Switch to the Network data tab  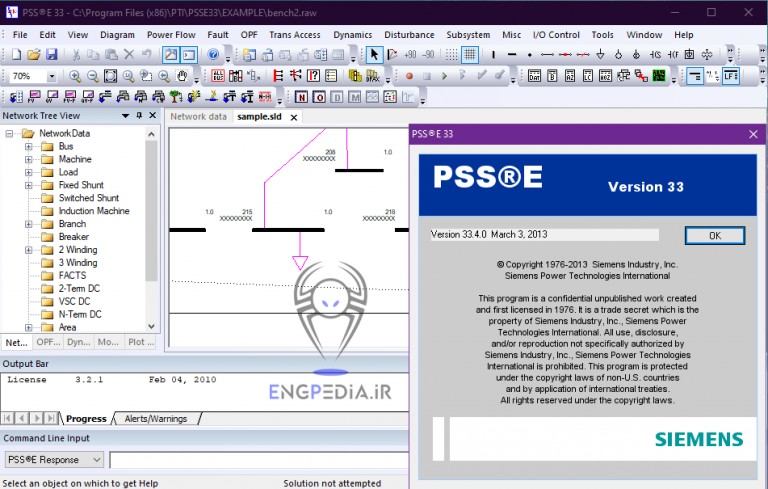click(x=198, y=117)
